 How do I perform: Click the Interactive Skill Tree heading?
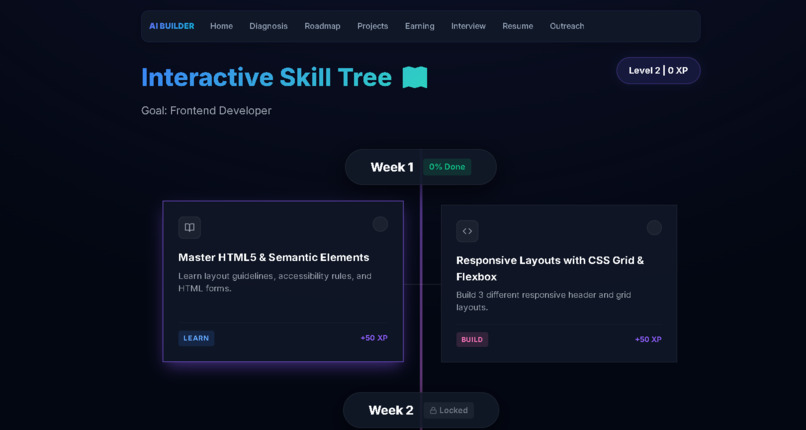click(266, 78)
